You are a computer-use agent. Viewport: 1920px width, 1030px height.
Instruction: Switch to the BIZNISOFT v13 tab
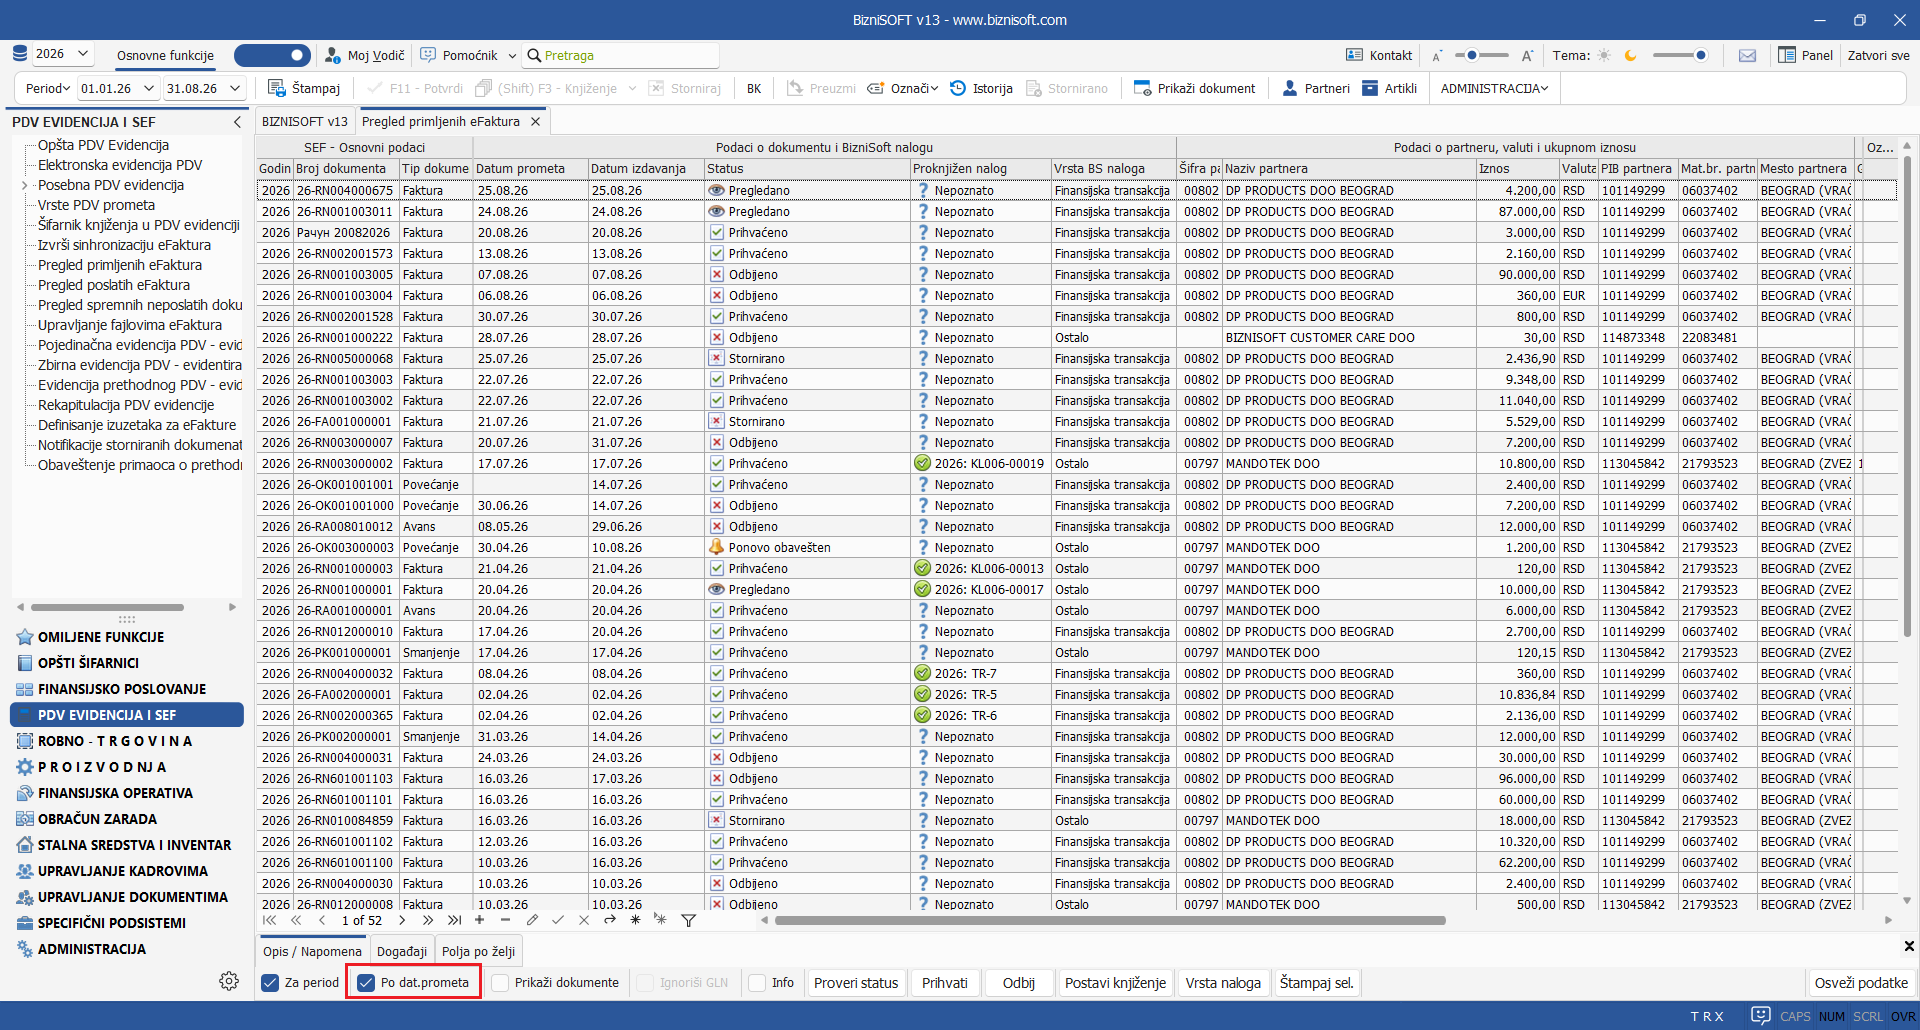point(304,121)
